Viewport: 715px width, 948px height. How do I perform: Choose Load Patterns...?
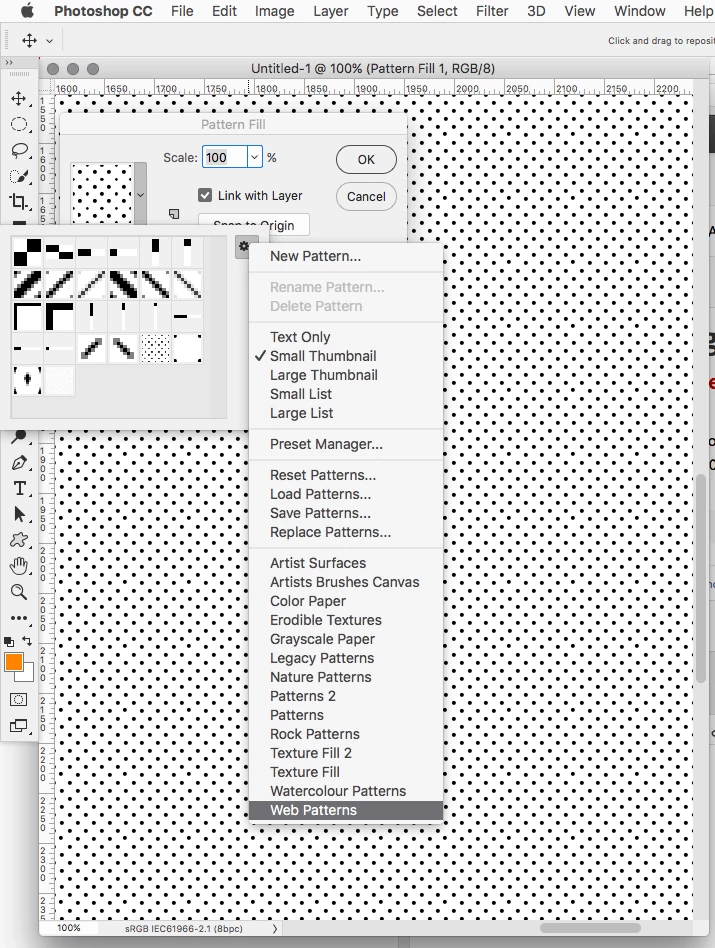[346, 494]
